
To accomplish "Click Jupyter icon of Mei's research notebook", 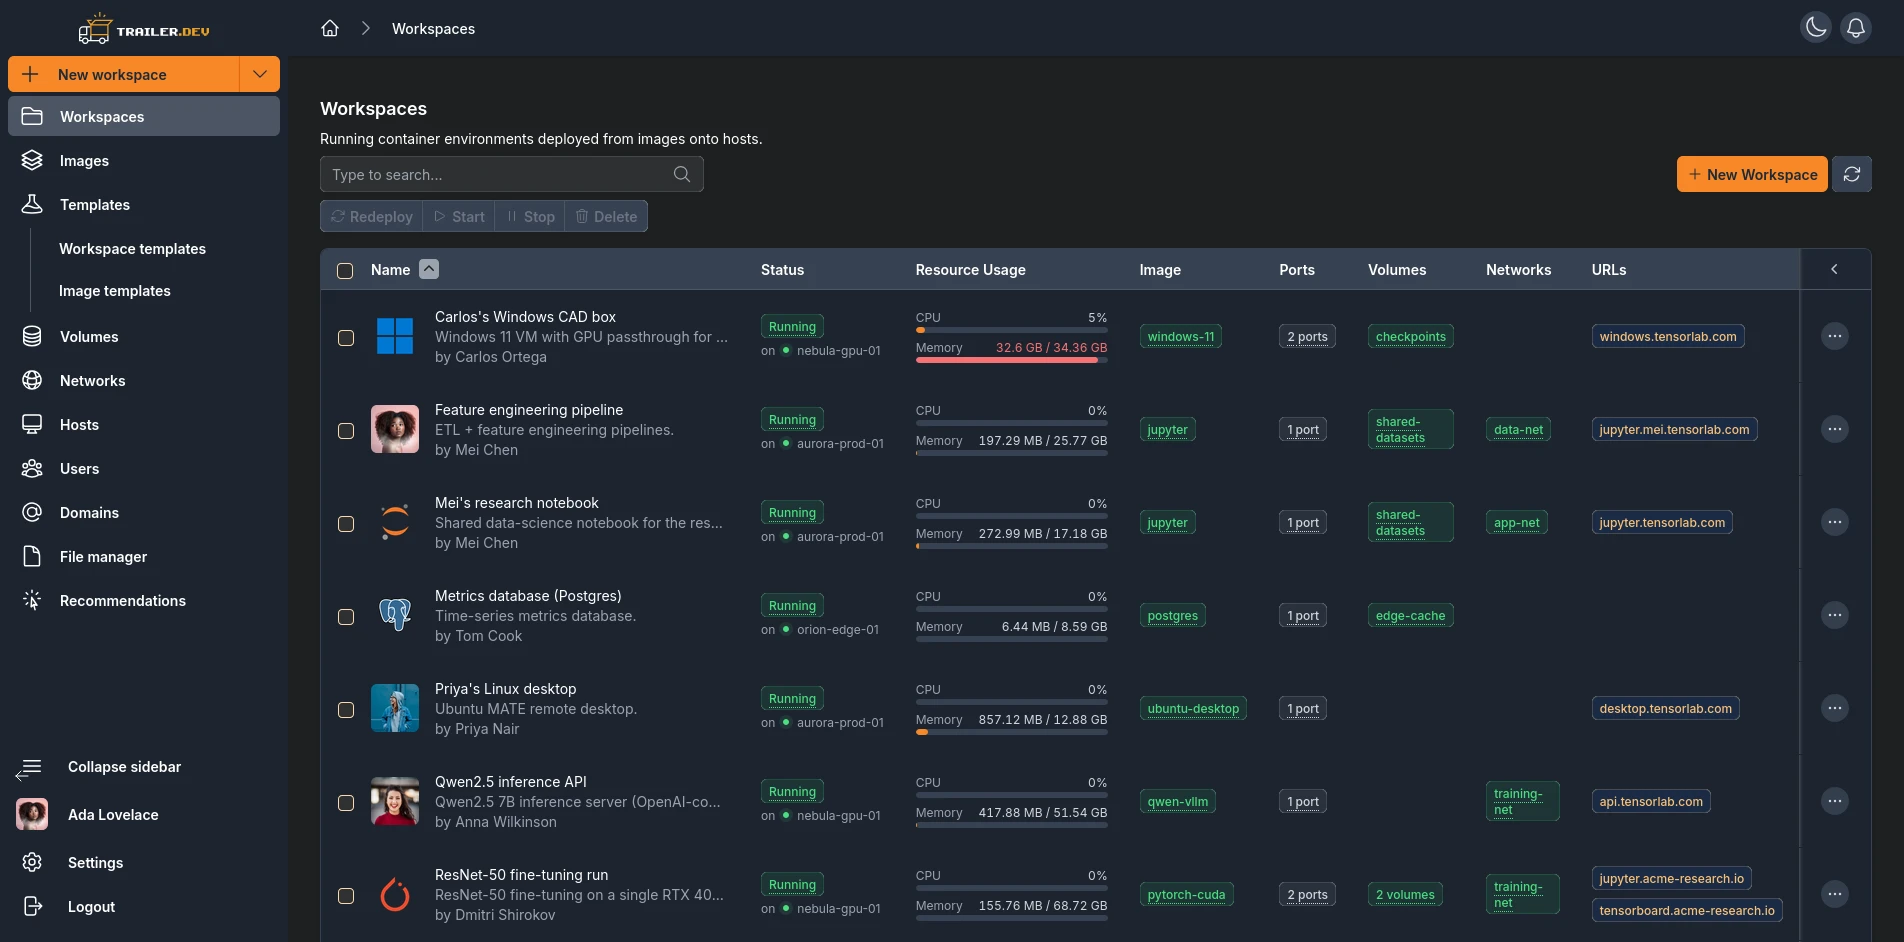I will [x=395, y=522].
